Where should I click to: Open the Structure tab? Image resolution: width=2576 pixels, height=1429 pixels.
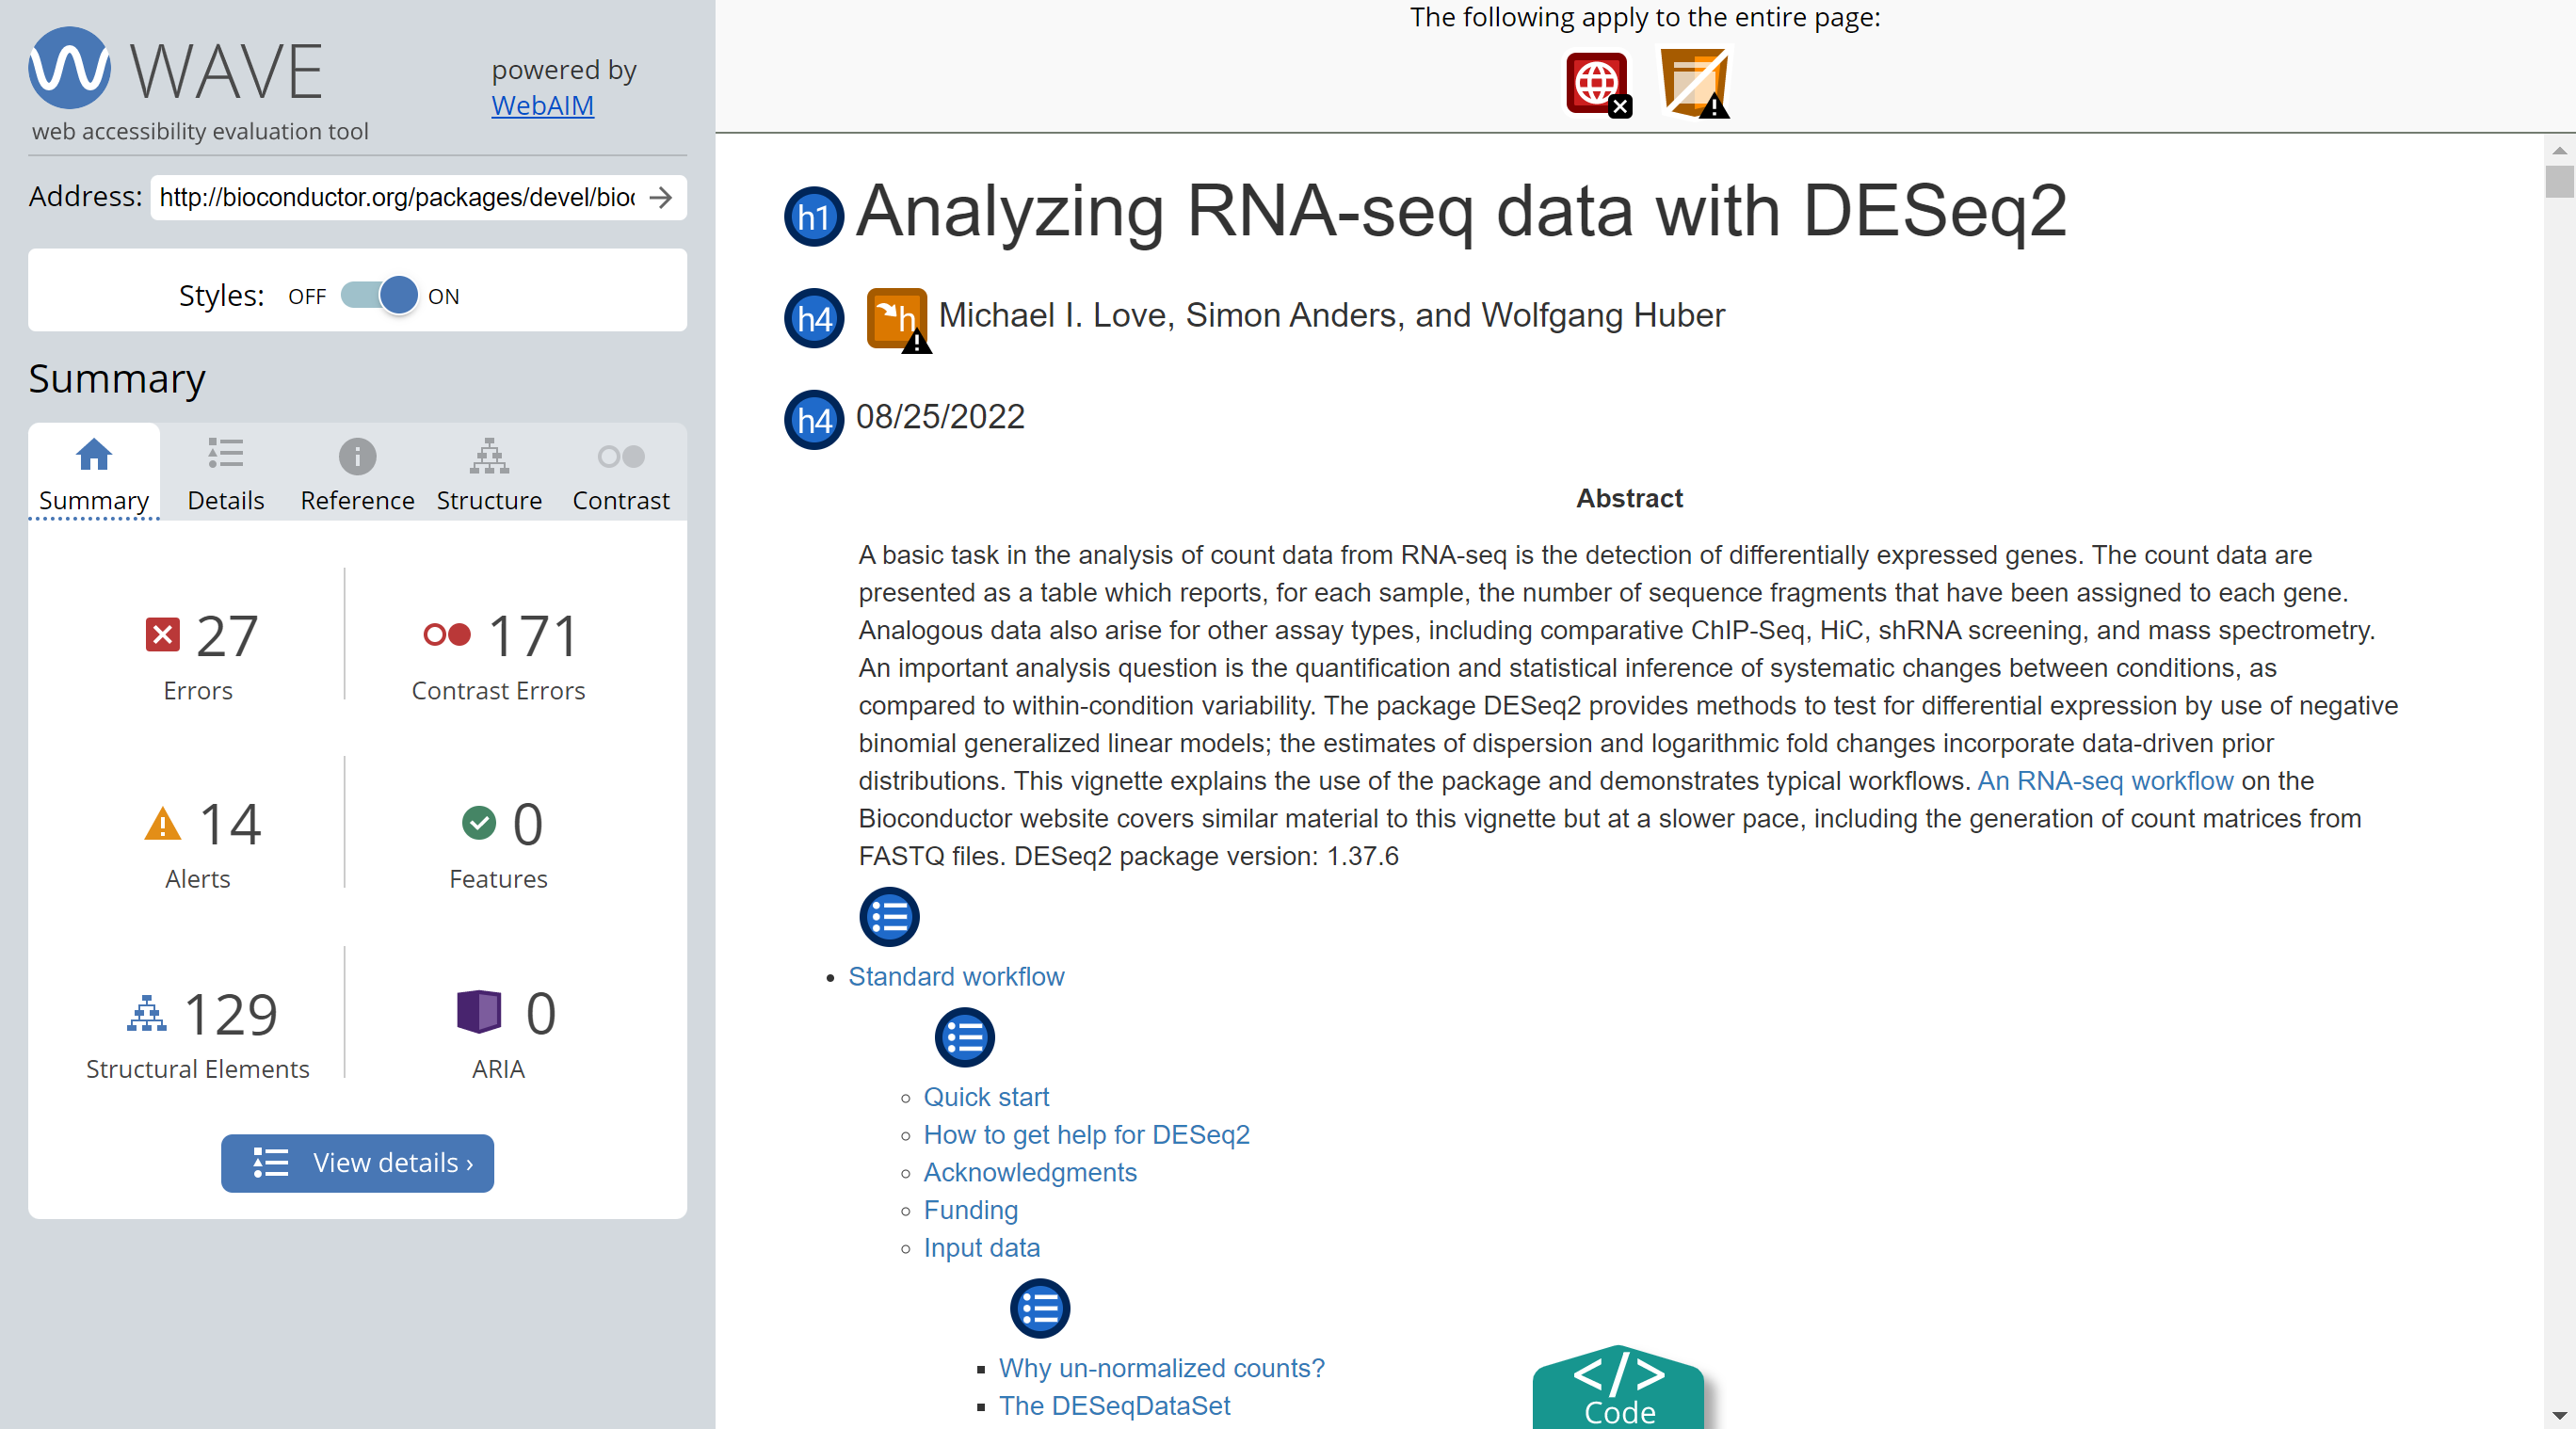coord(489,473)
